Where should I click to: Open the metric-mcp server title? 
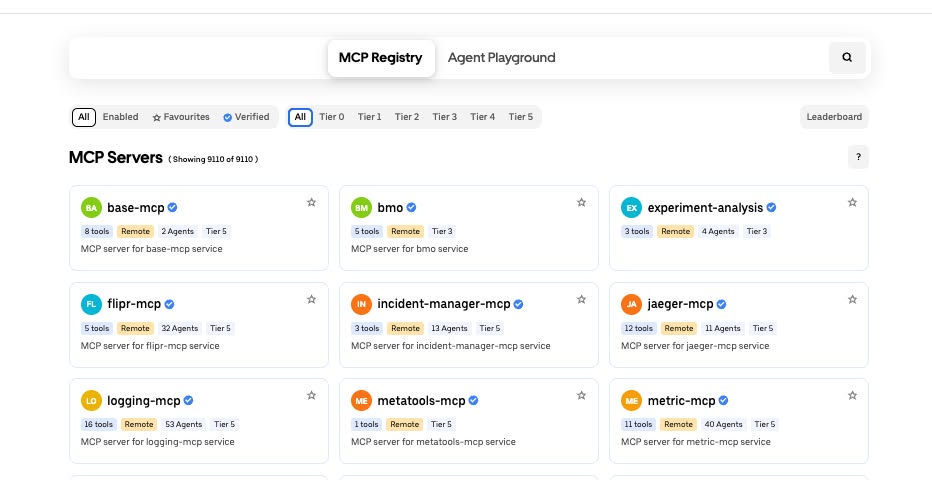[x=682, y=400]
